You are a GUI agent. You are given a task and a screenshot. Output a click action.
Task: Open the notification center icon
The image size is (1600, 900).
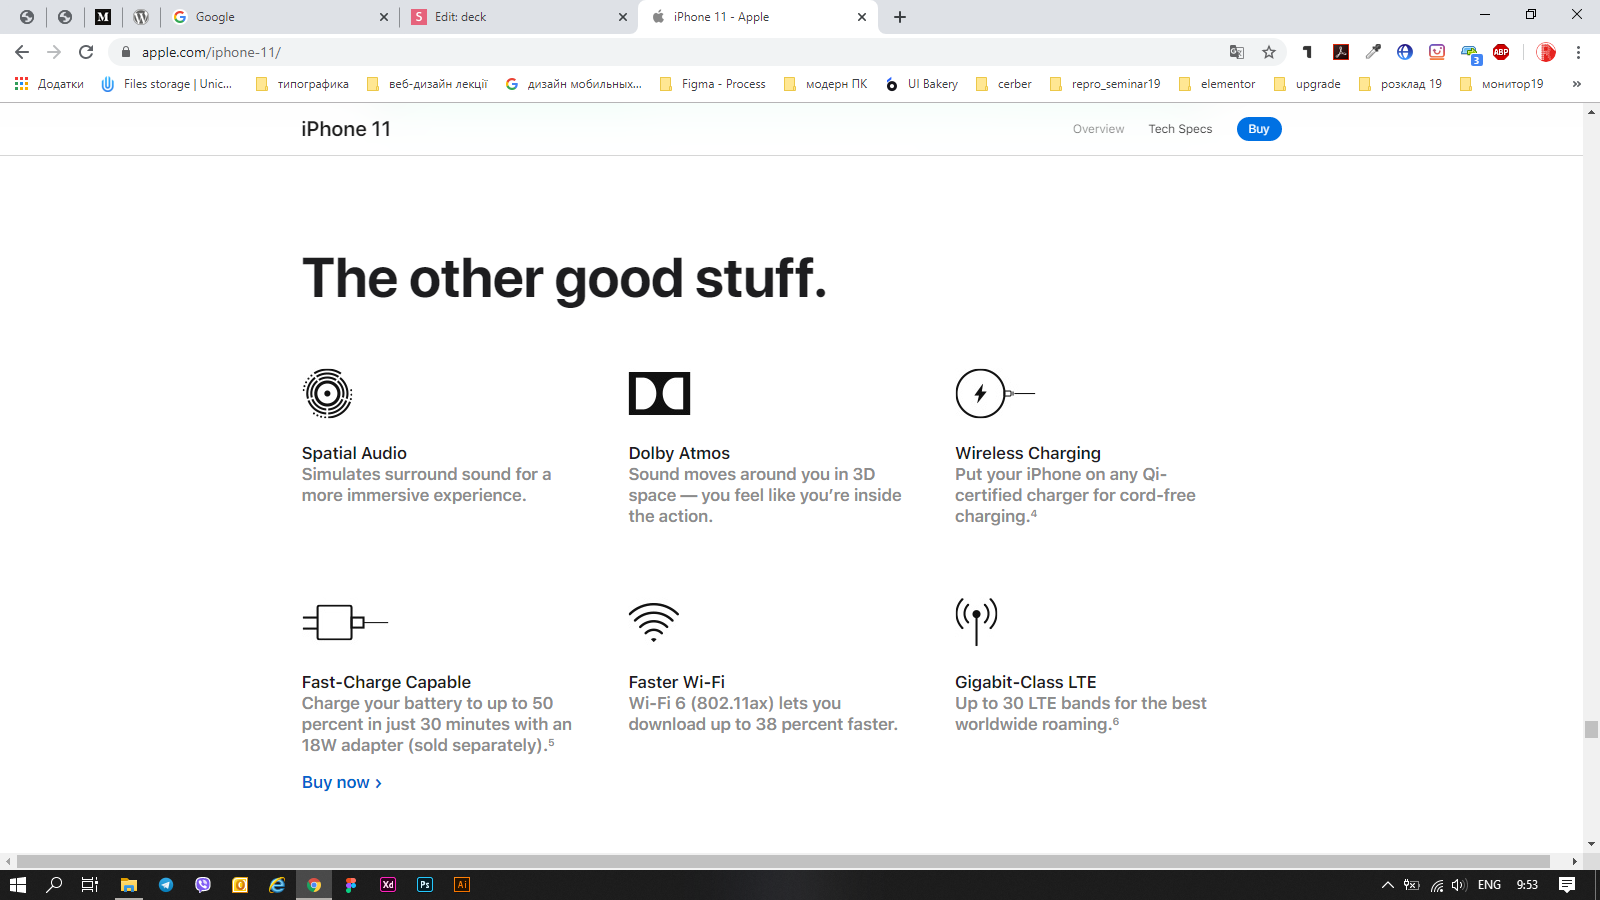pos(1567,885)
